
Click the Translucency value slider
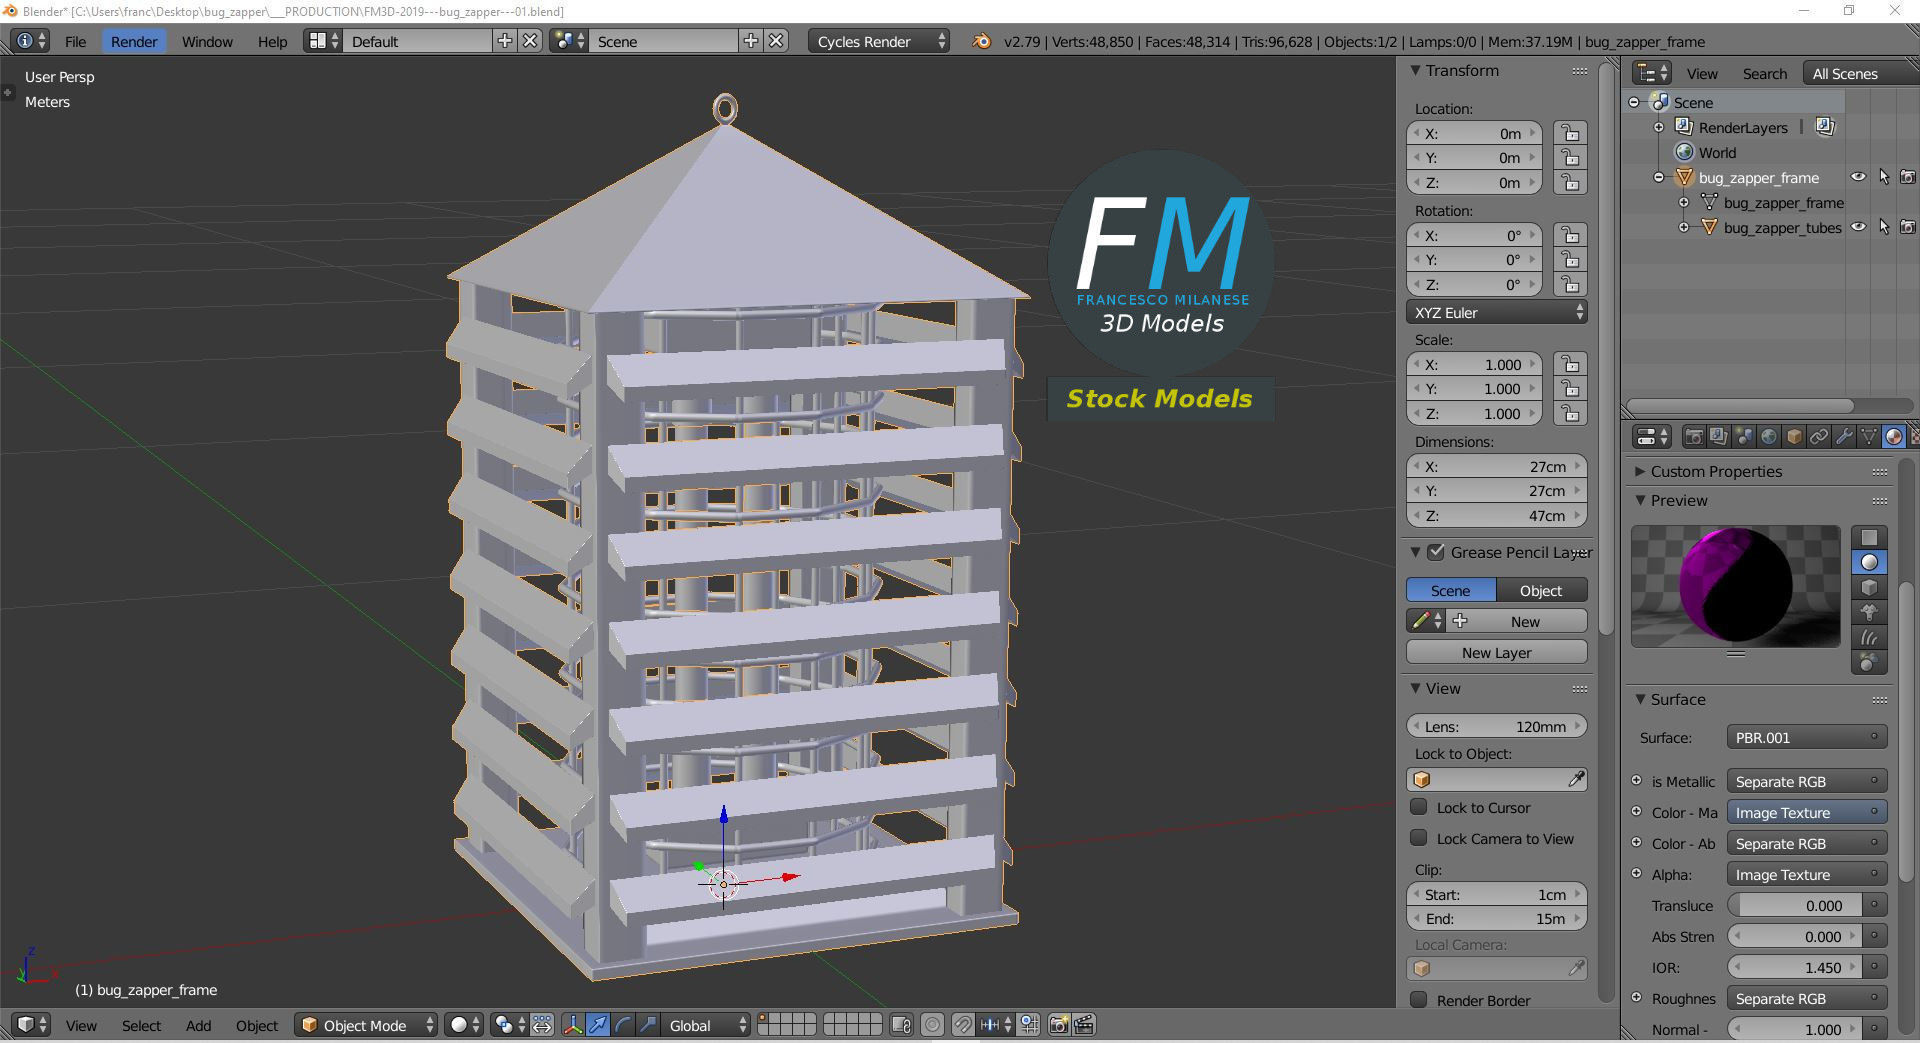click(x=1796, y=905)
